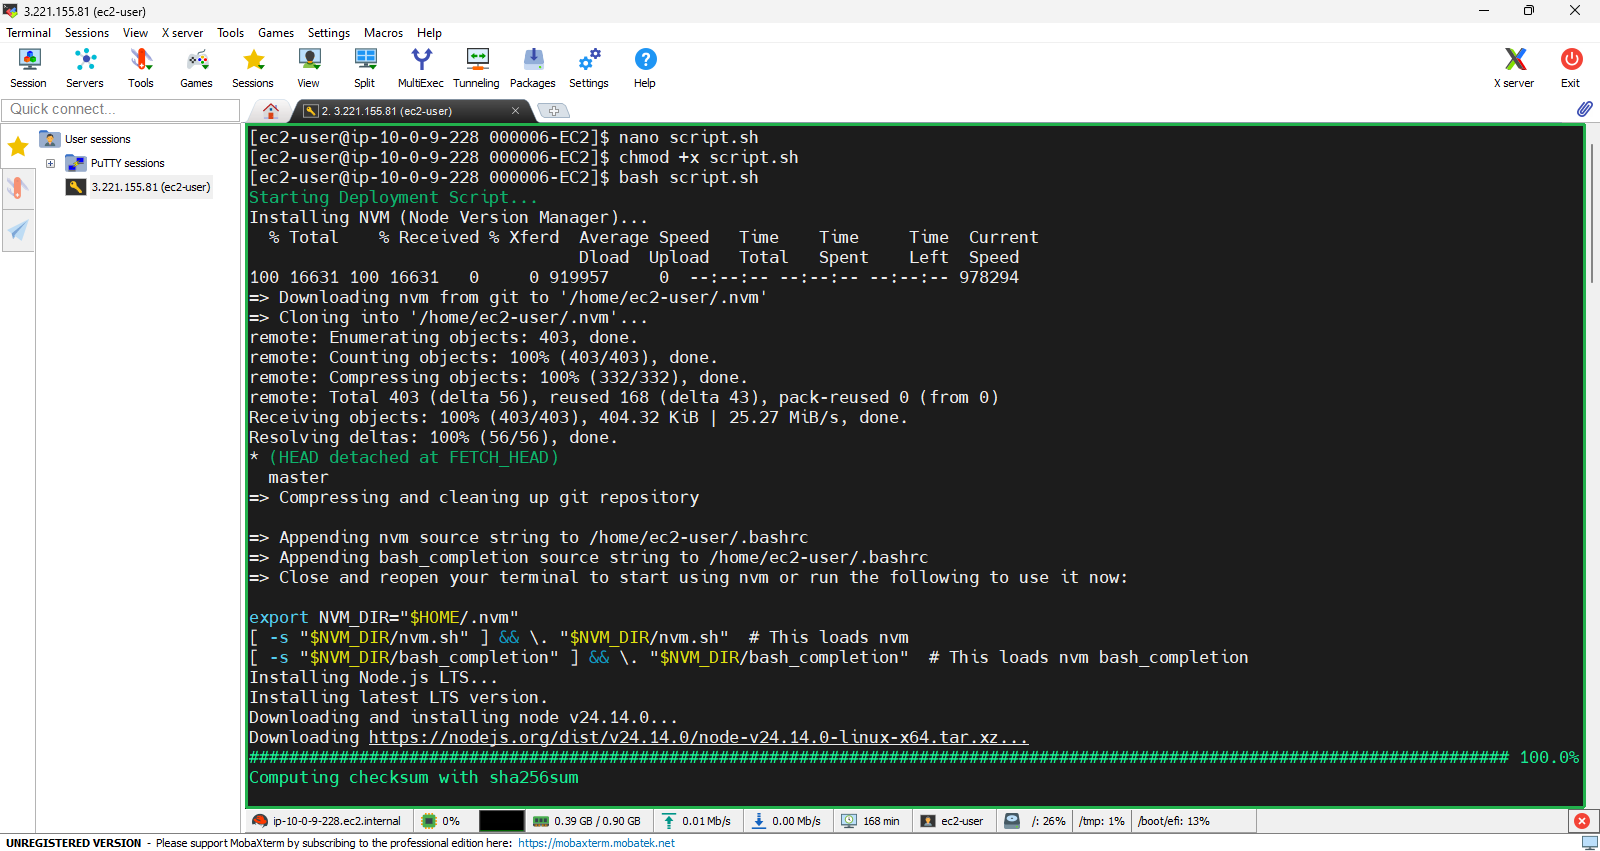Click the black CPU graph box
The height and width of the screenshot is (851, 1600).
point(501,821)
